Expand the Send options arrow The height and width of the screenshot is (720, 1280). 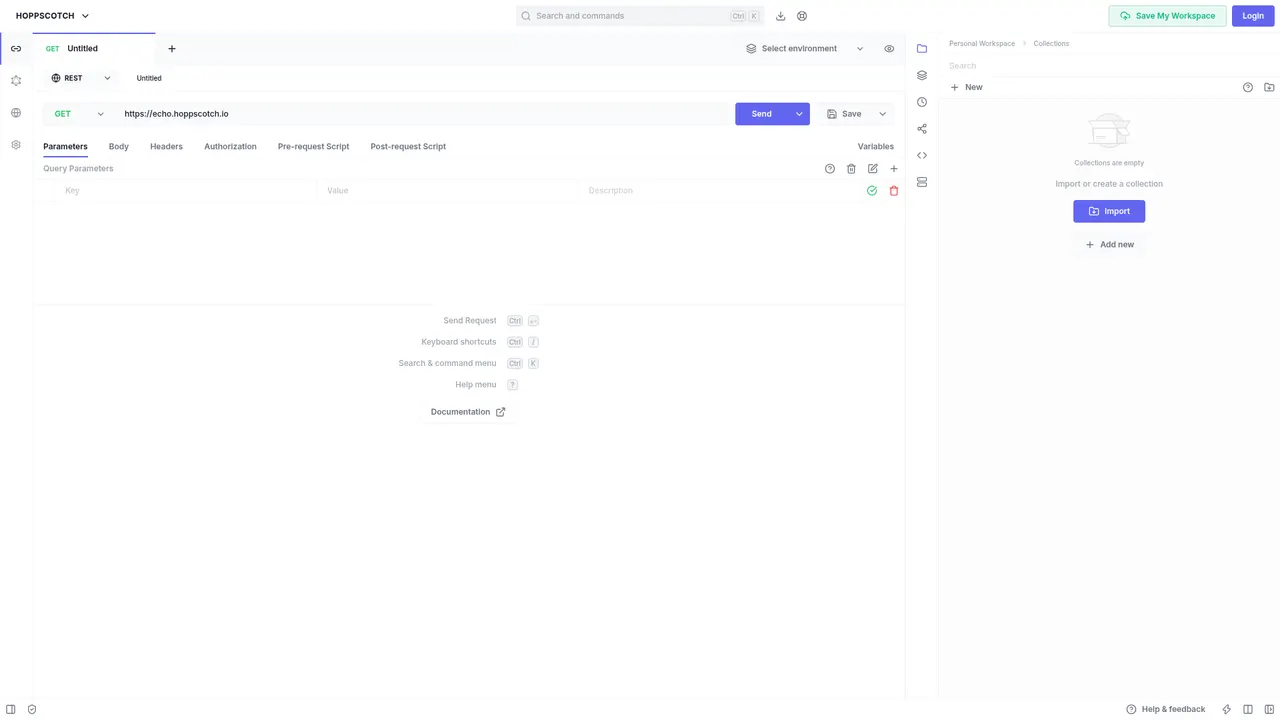(x=799, y=114)
